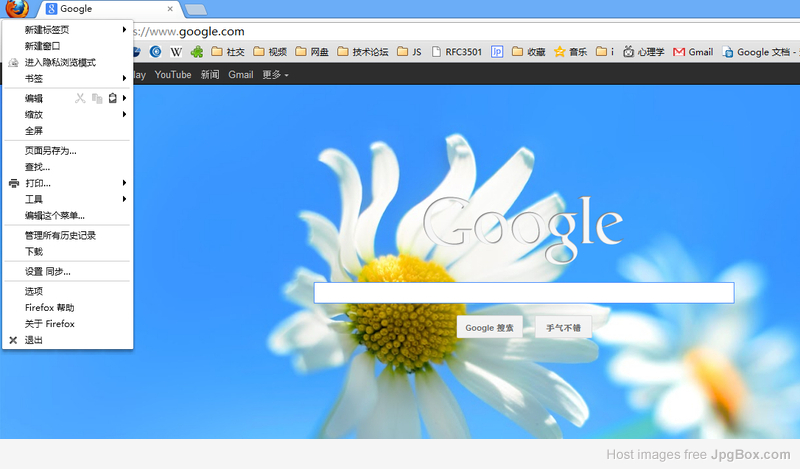Expand the 新建标签页 submenu
The image size is (800, 469).
[x=124, y=30]
